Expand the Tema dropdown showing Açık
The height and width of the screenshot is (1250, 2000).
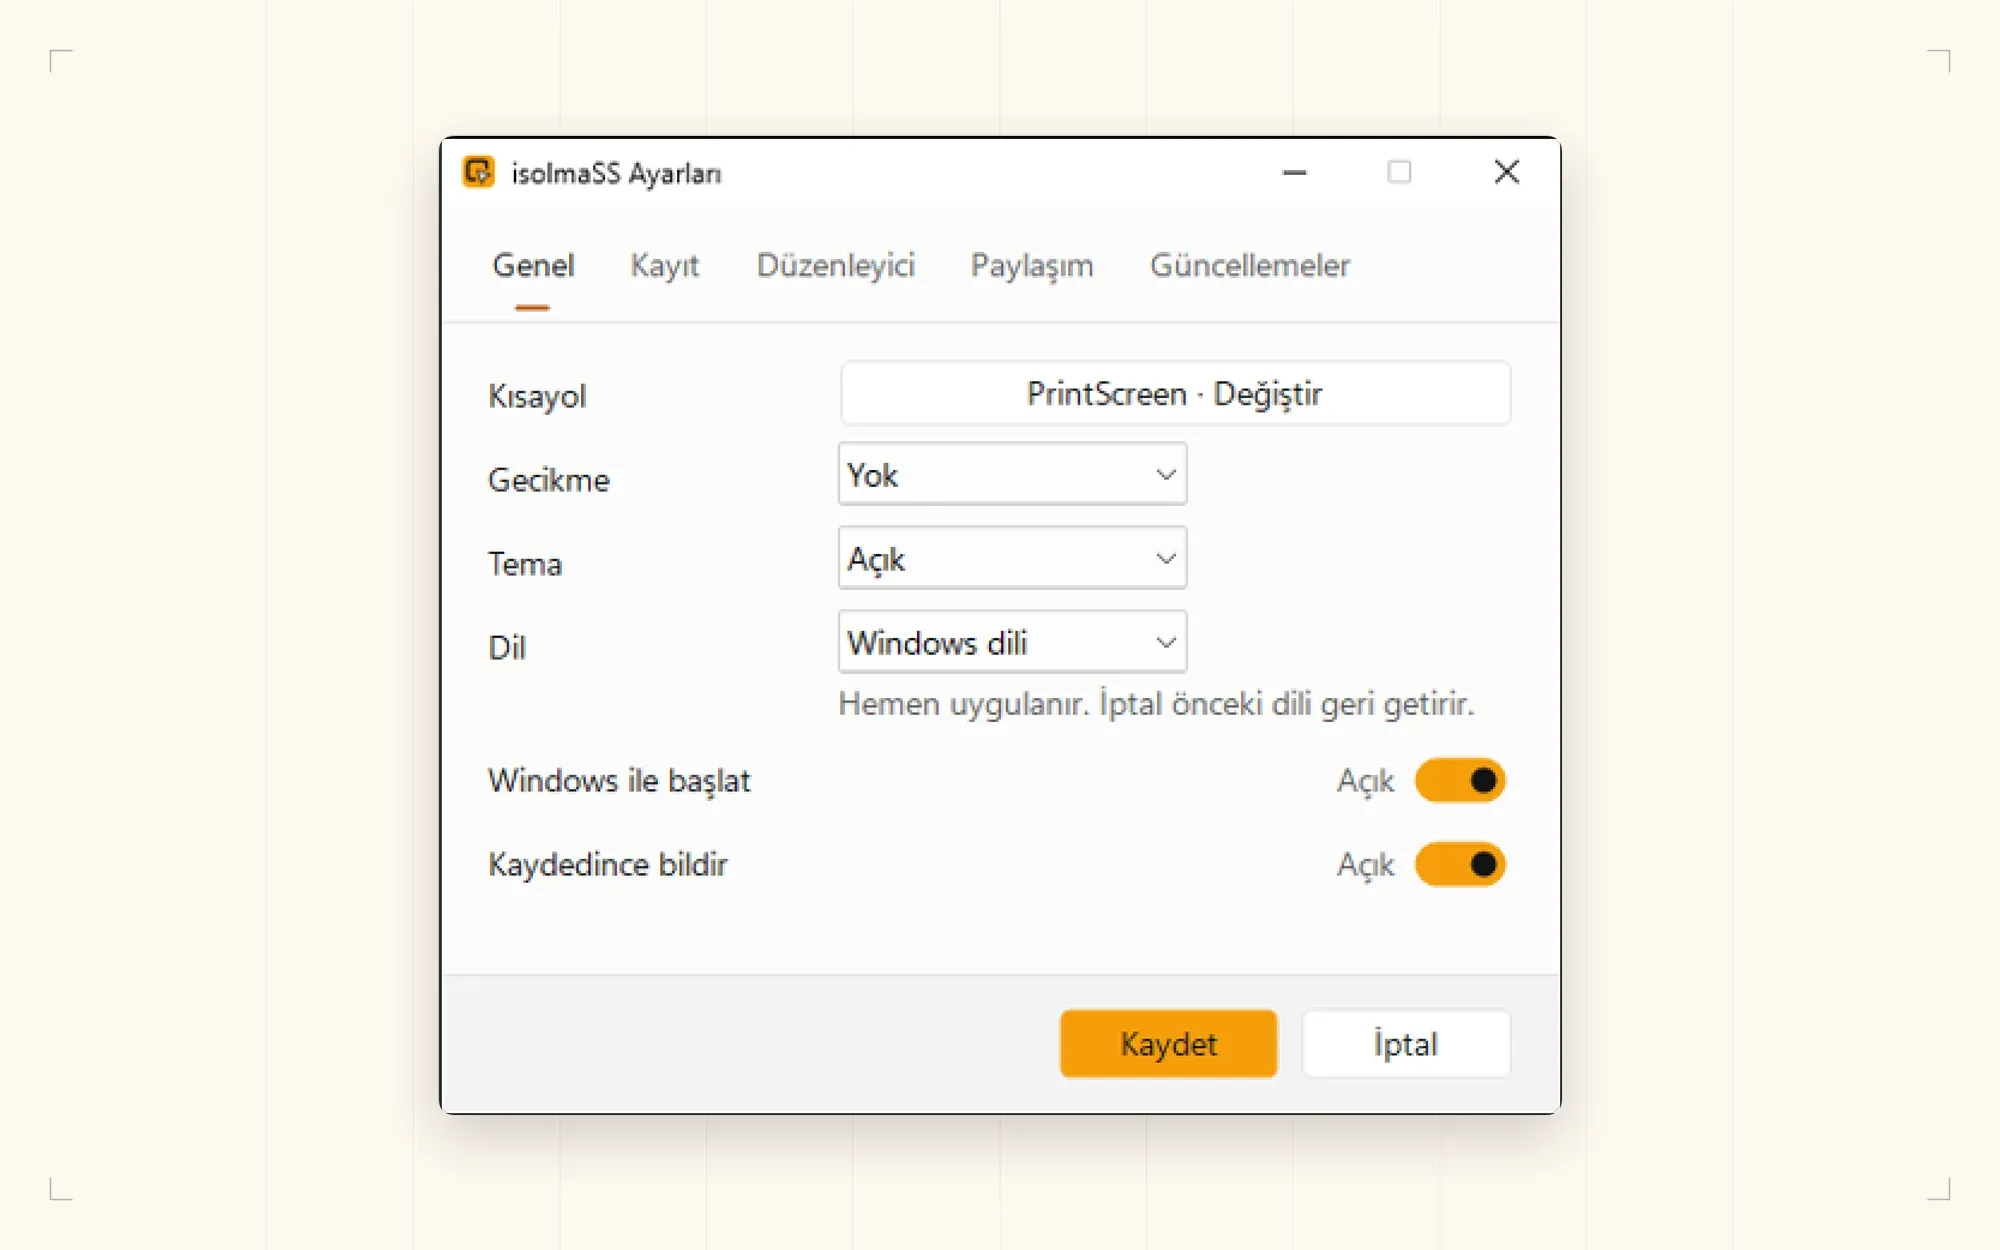(1012, 558)
